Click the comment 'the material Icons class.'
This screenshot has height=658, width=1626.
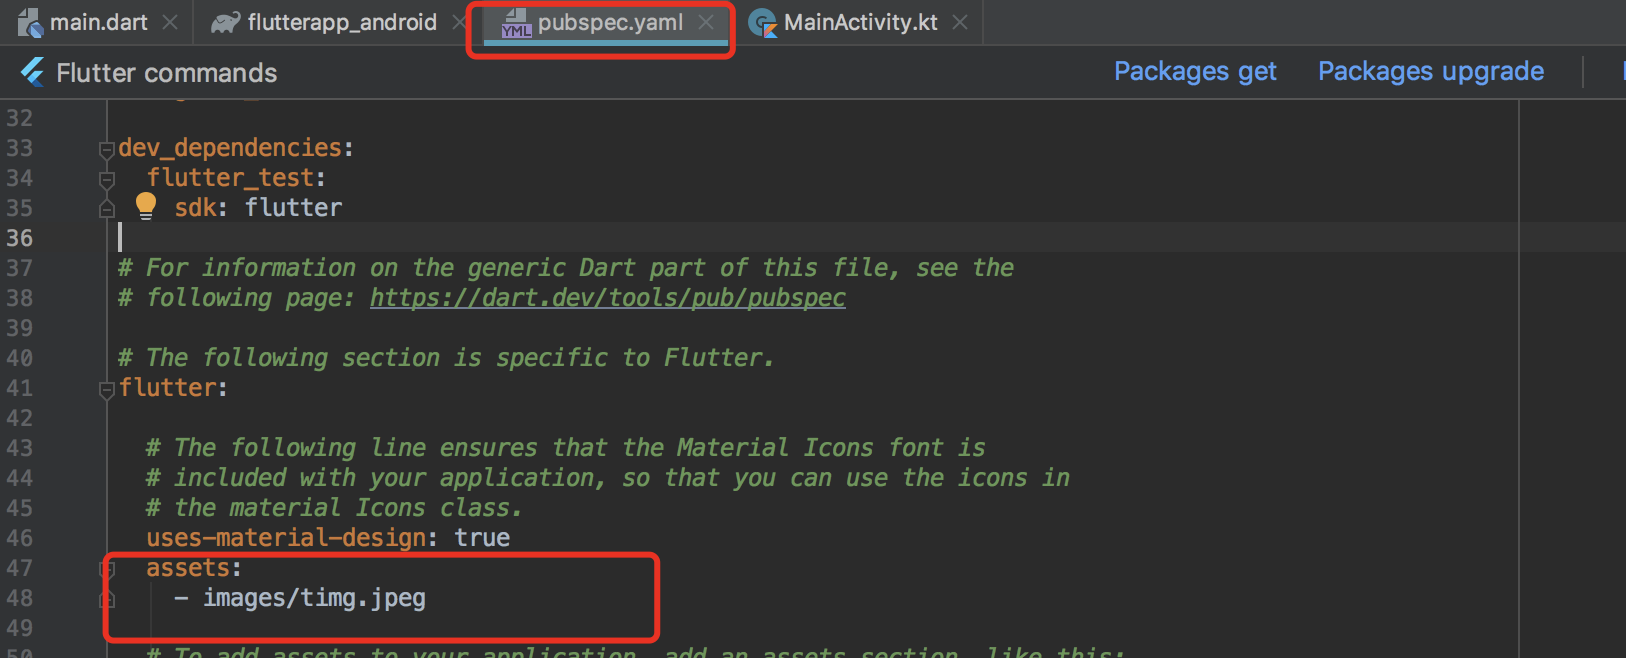coord(334,508)
